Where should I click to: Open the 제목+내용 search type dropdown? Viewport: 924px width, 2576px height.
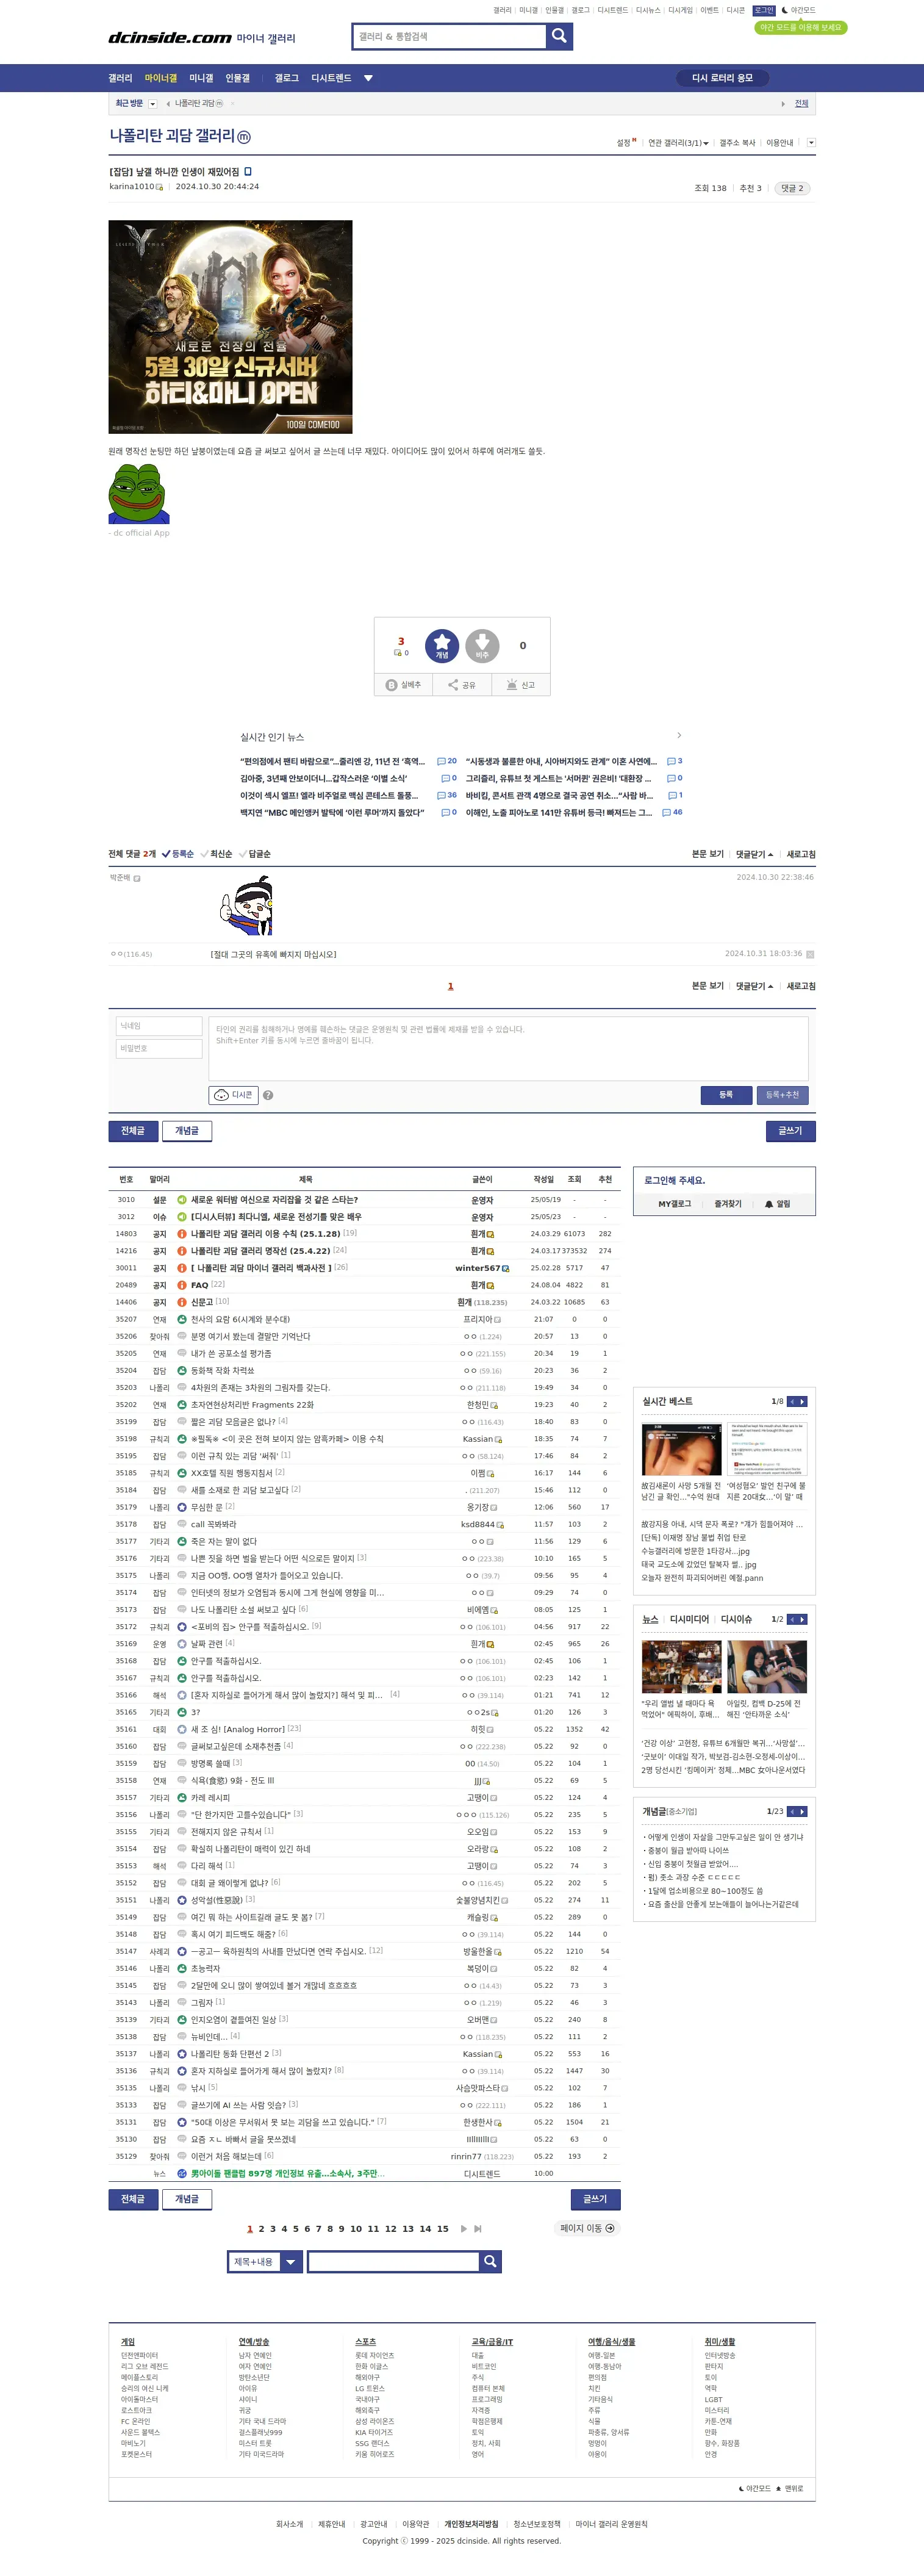264,2261
